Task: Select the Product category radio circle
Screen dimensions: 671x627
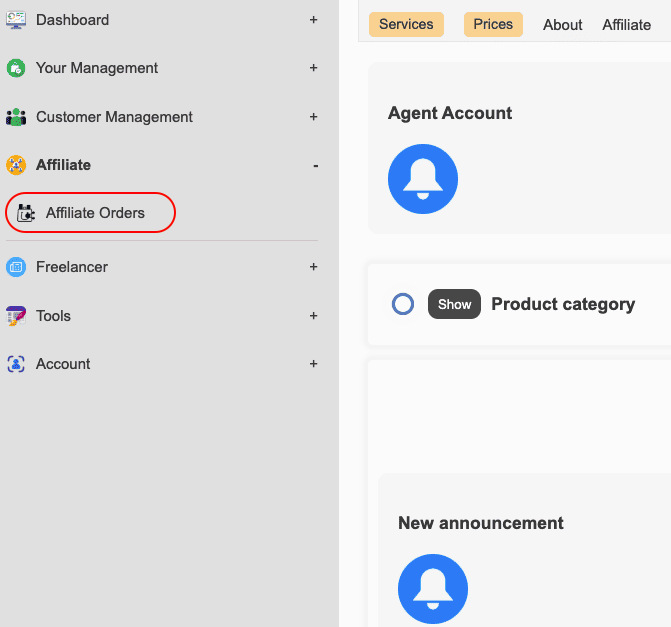Action: (x=403, y=304)
